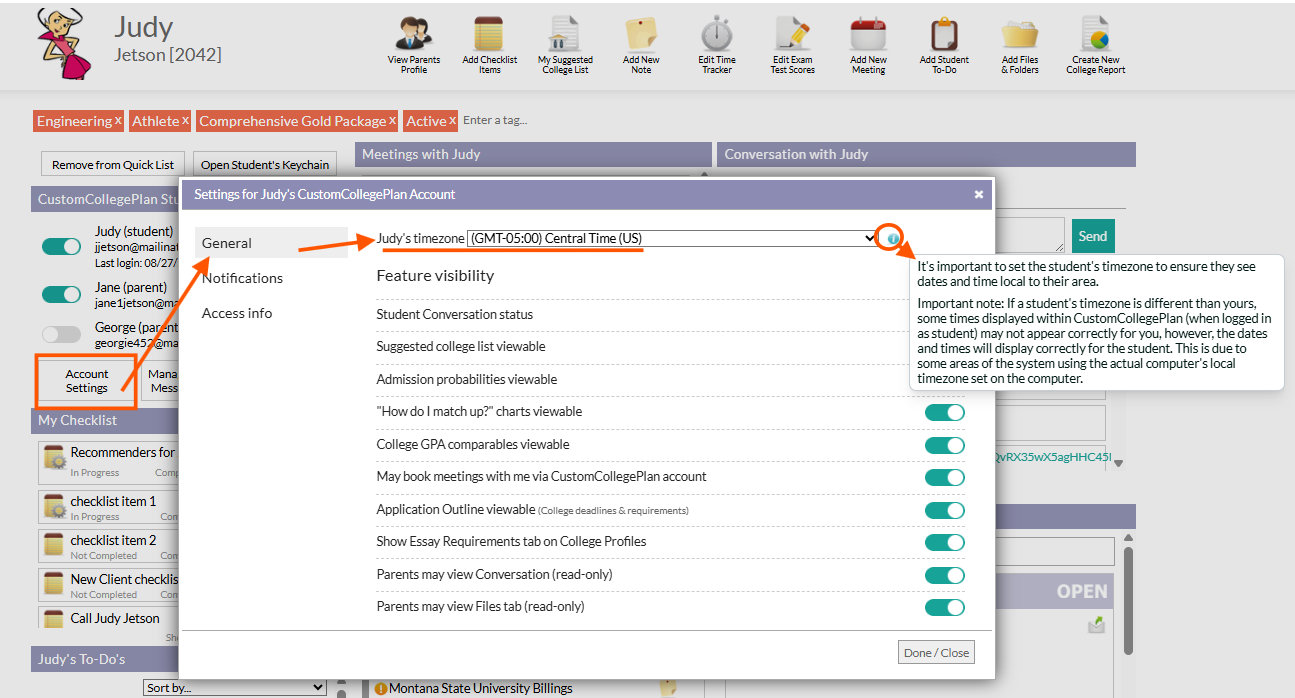This screenshot has height=698, width=1295.
Task: Click "checklist item 2" text
Action: coord(113,540)
